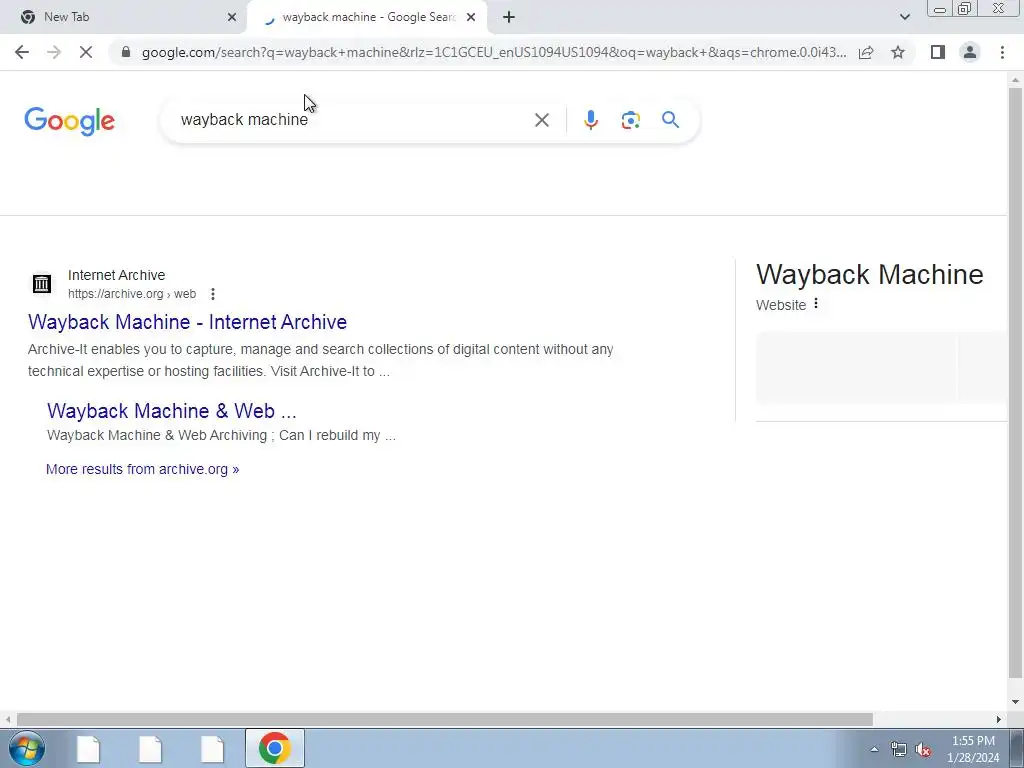Clear the search box with the X
This screenshot has width=1024, height=768.
[x=541, y=120]
